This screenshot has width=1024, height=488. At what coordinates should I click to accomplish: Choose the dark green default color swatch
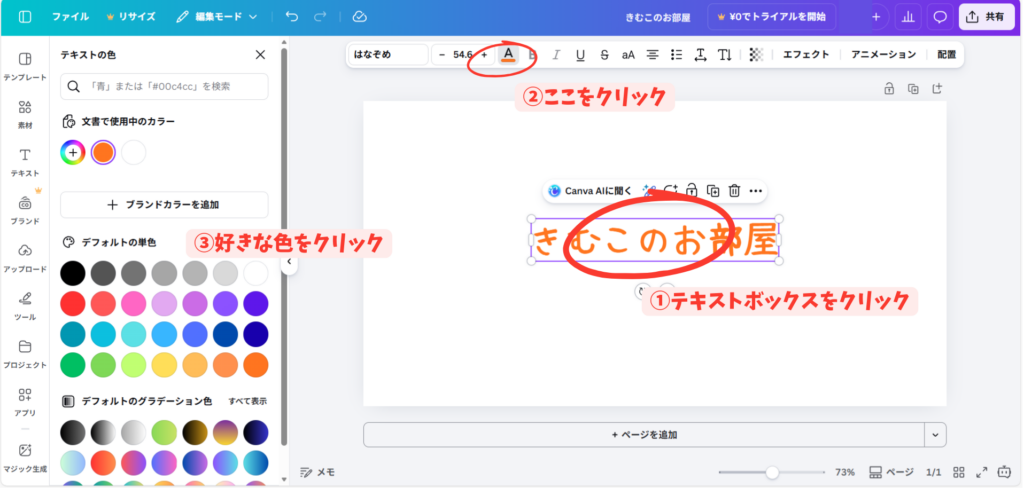[72, 365]
